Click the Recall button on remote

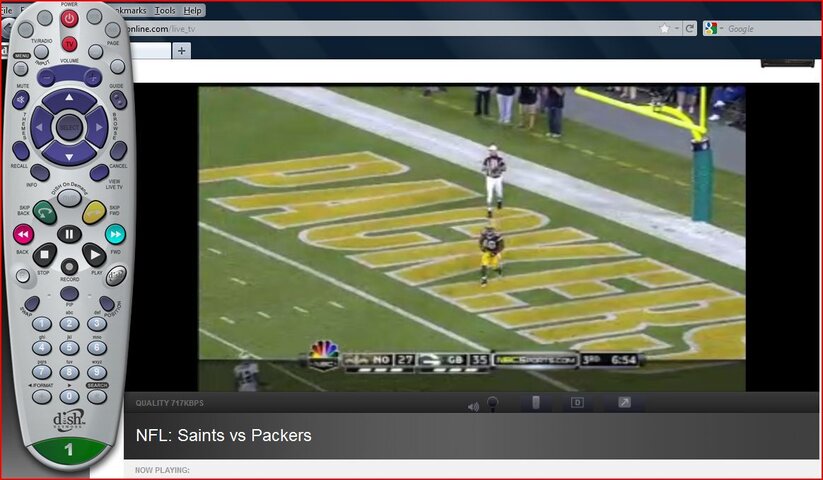(20, 151)
